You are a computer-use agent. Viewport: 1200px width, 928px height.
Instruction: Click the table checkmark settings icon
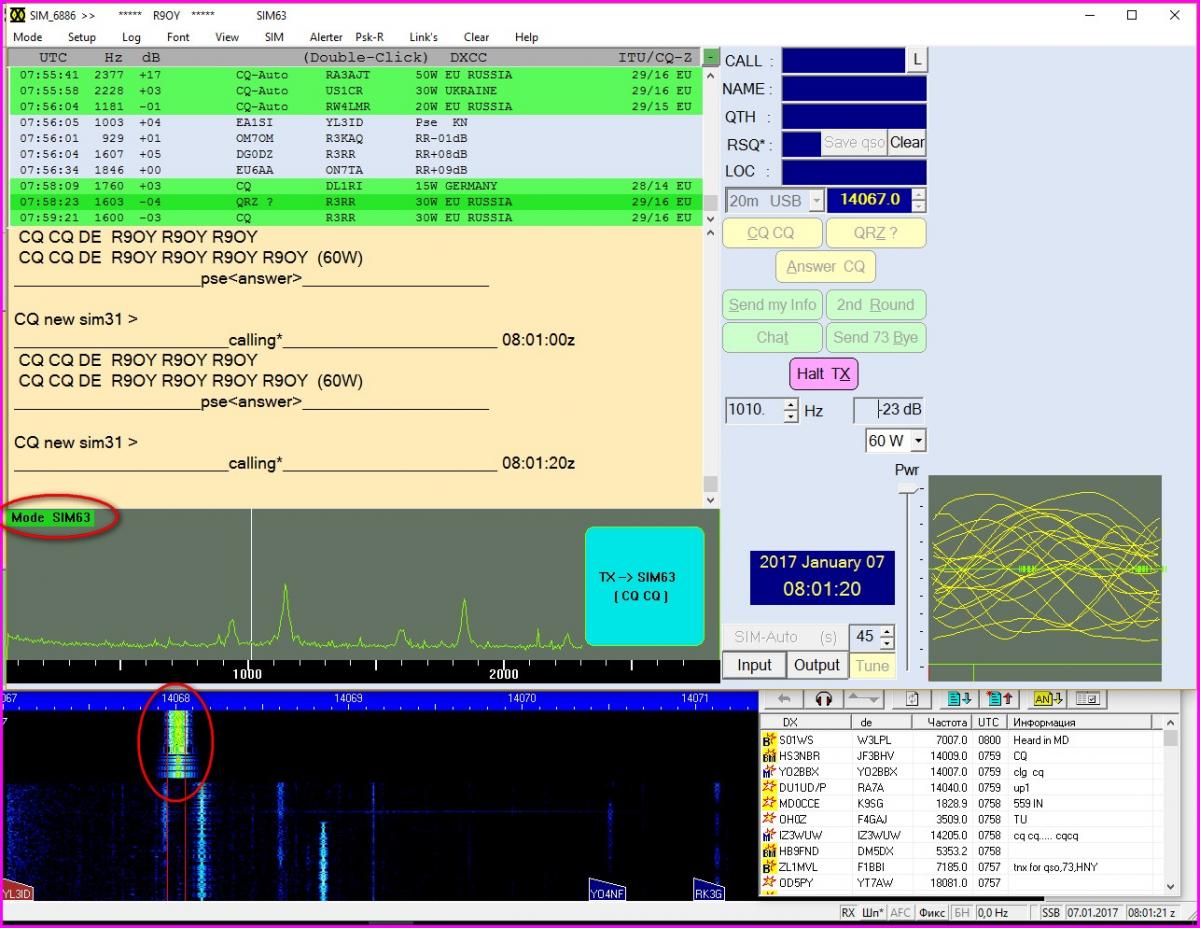1087,699
